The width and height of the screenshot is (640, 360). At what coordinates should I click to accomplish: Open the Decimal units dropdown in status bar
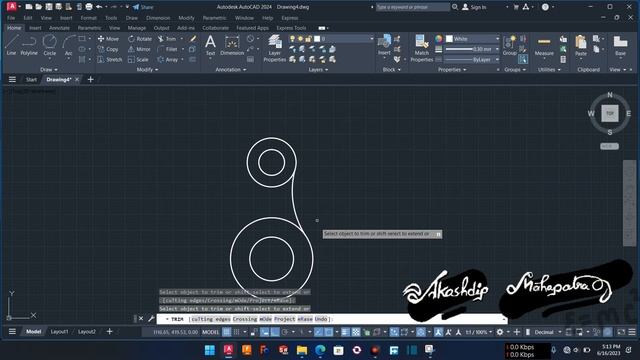(548, 332)
